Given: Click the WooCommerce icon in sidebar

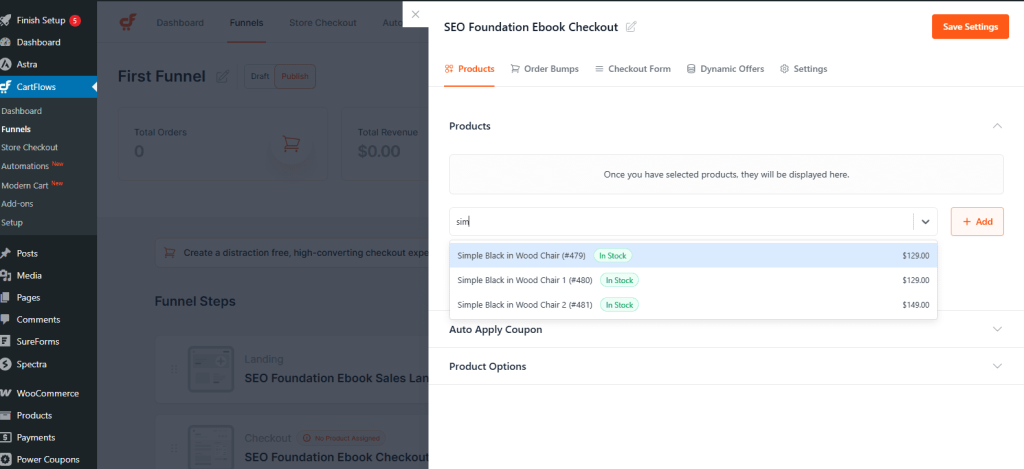Looking at the screenshot, I should click(6, 393).
